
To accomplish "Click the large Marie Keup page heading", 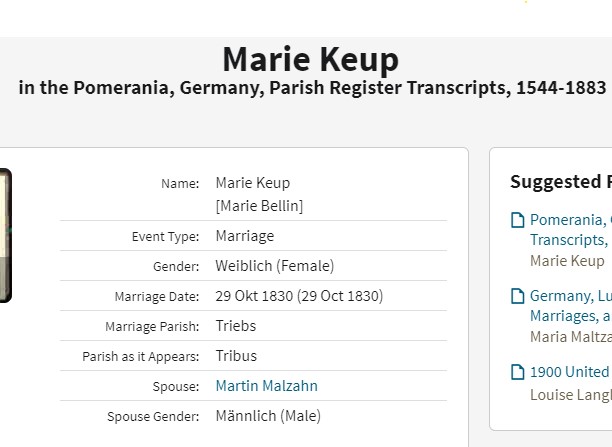I will [x=311, y=60].
